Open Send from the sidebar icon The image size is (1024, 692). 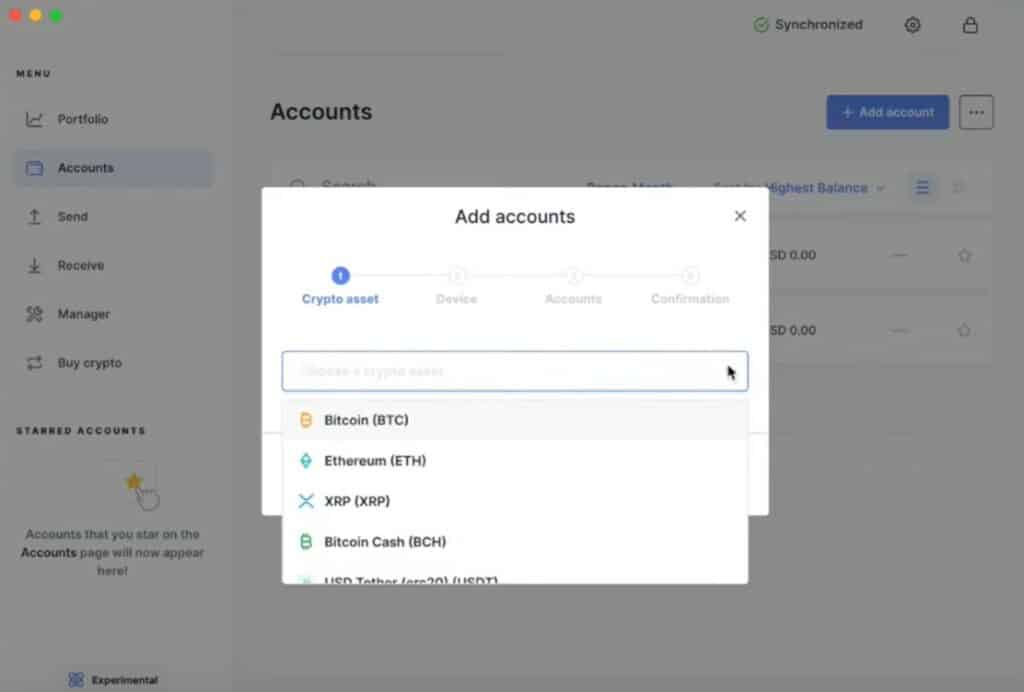(33, 216)
